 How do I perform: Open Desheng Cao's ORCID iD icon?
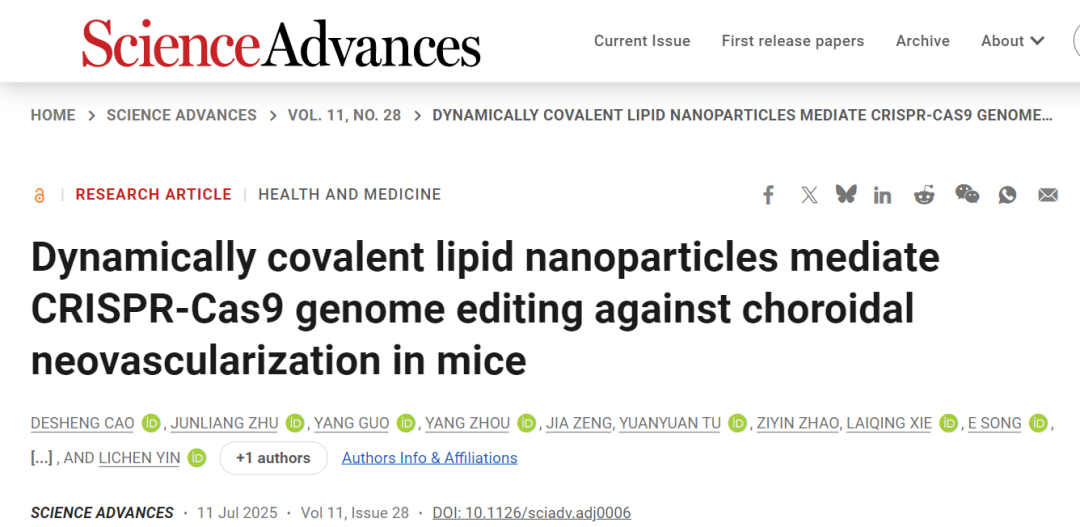point(151,423)
